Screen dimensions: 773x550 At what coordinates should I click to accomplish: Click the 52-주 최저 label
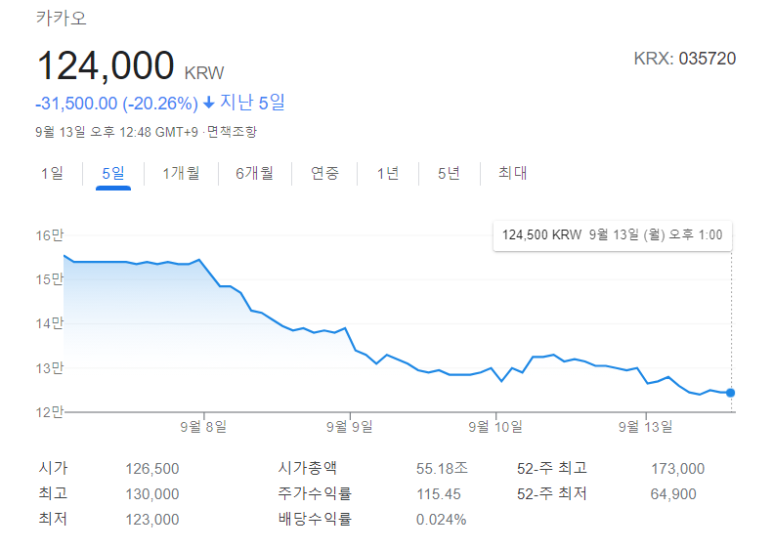tap(552, 493)
